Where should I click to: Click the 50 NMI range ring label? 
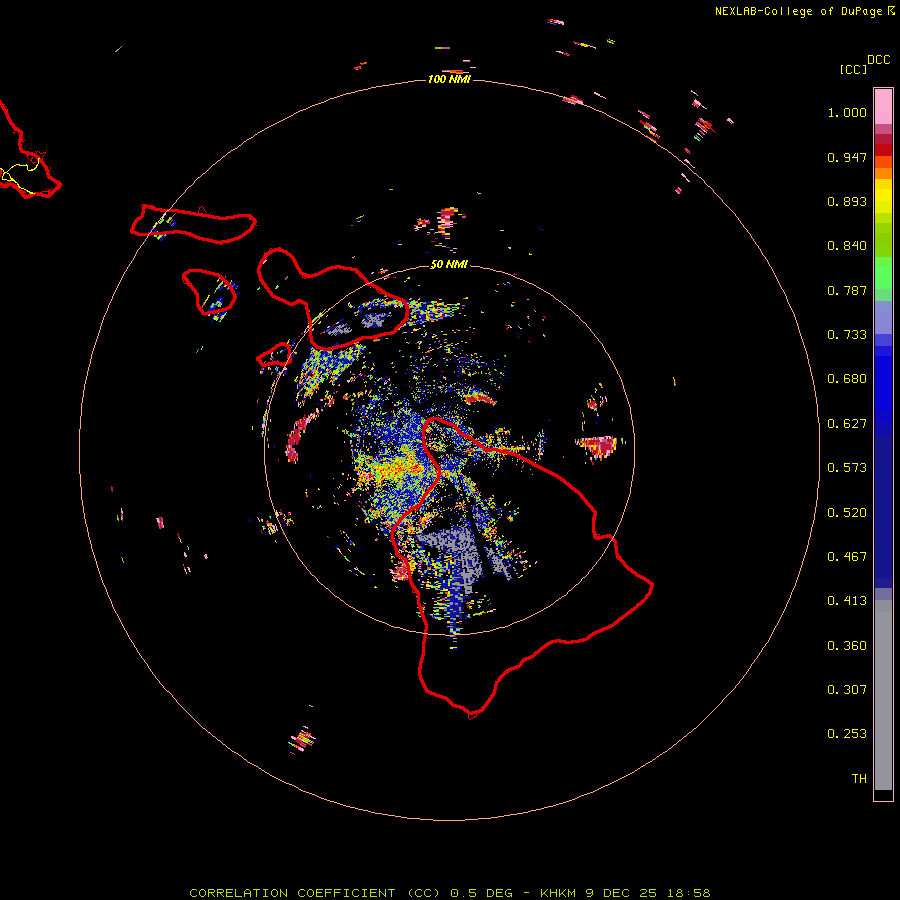coord(449,264)
